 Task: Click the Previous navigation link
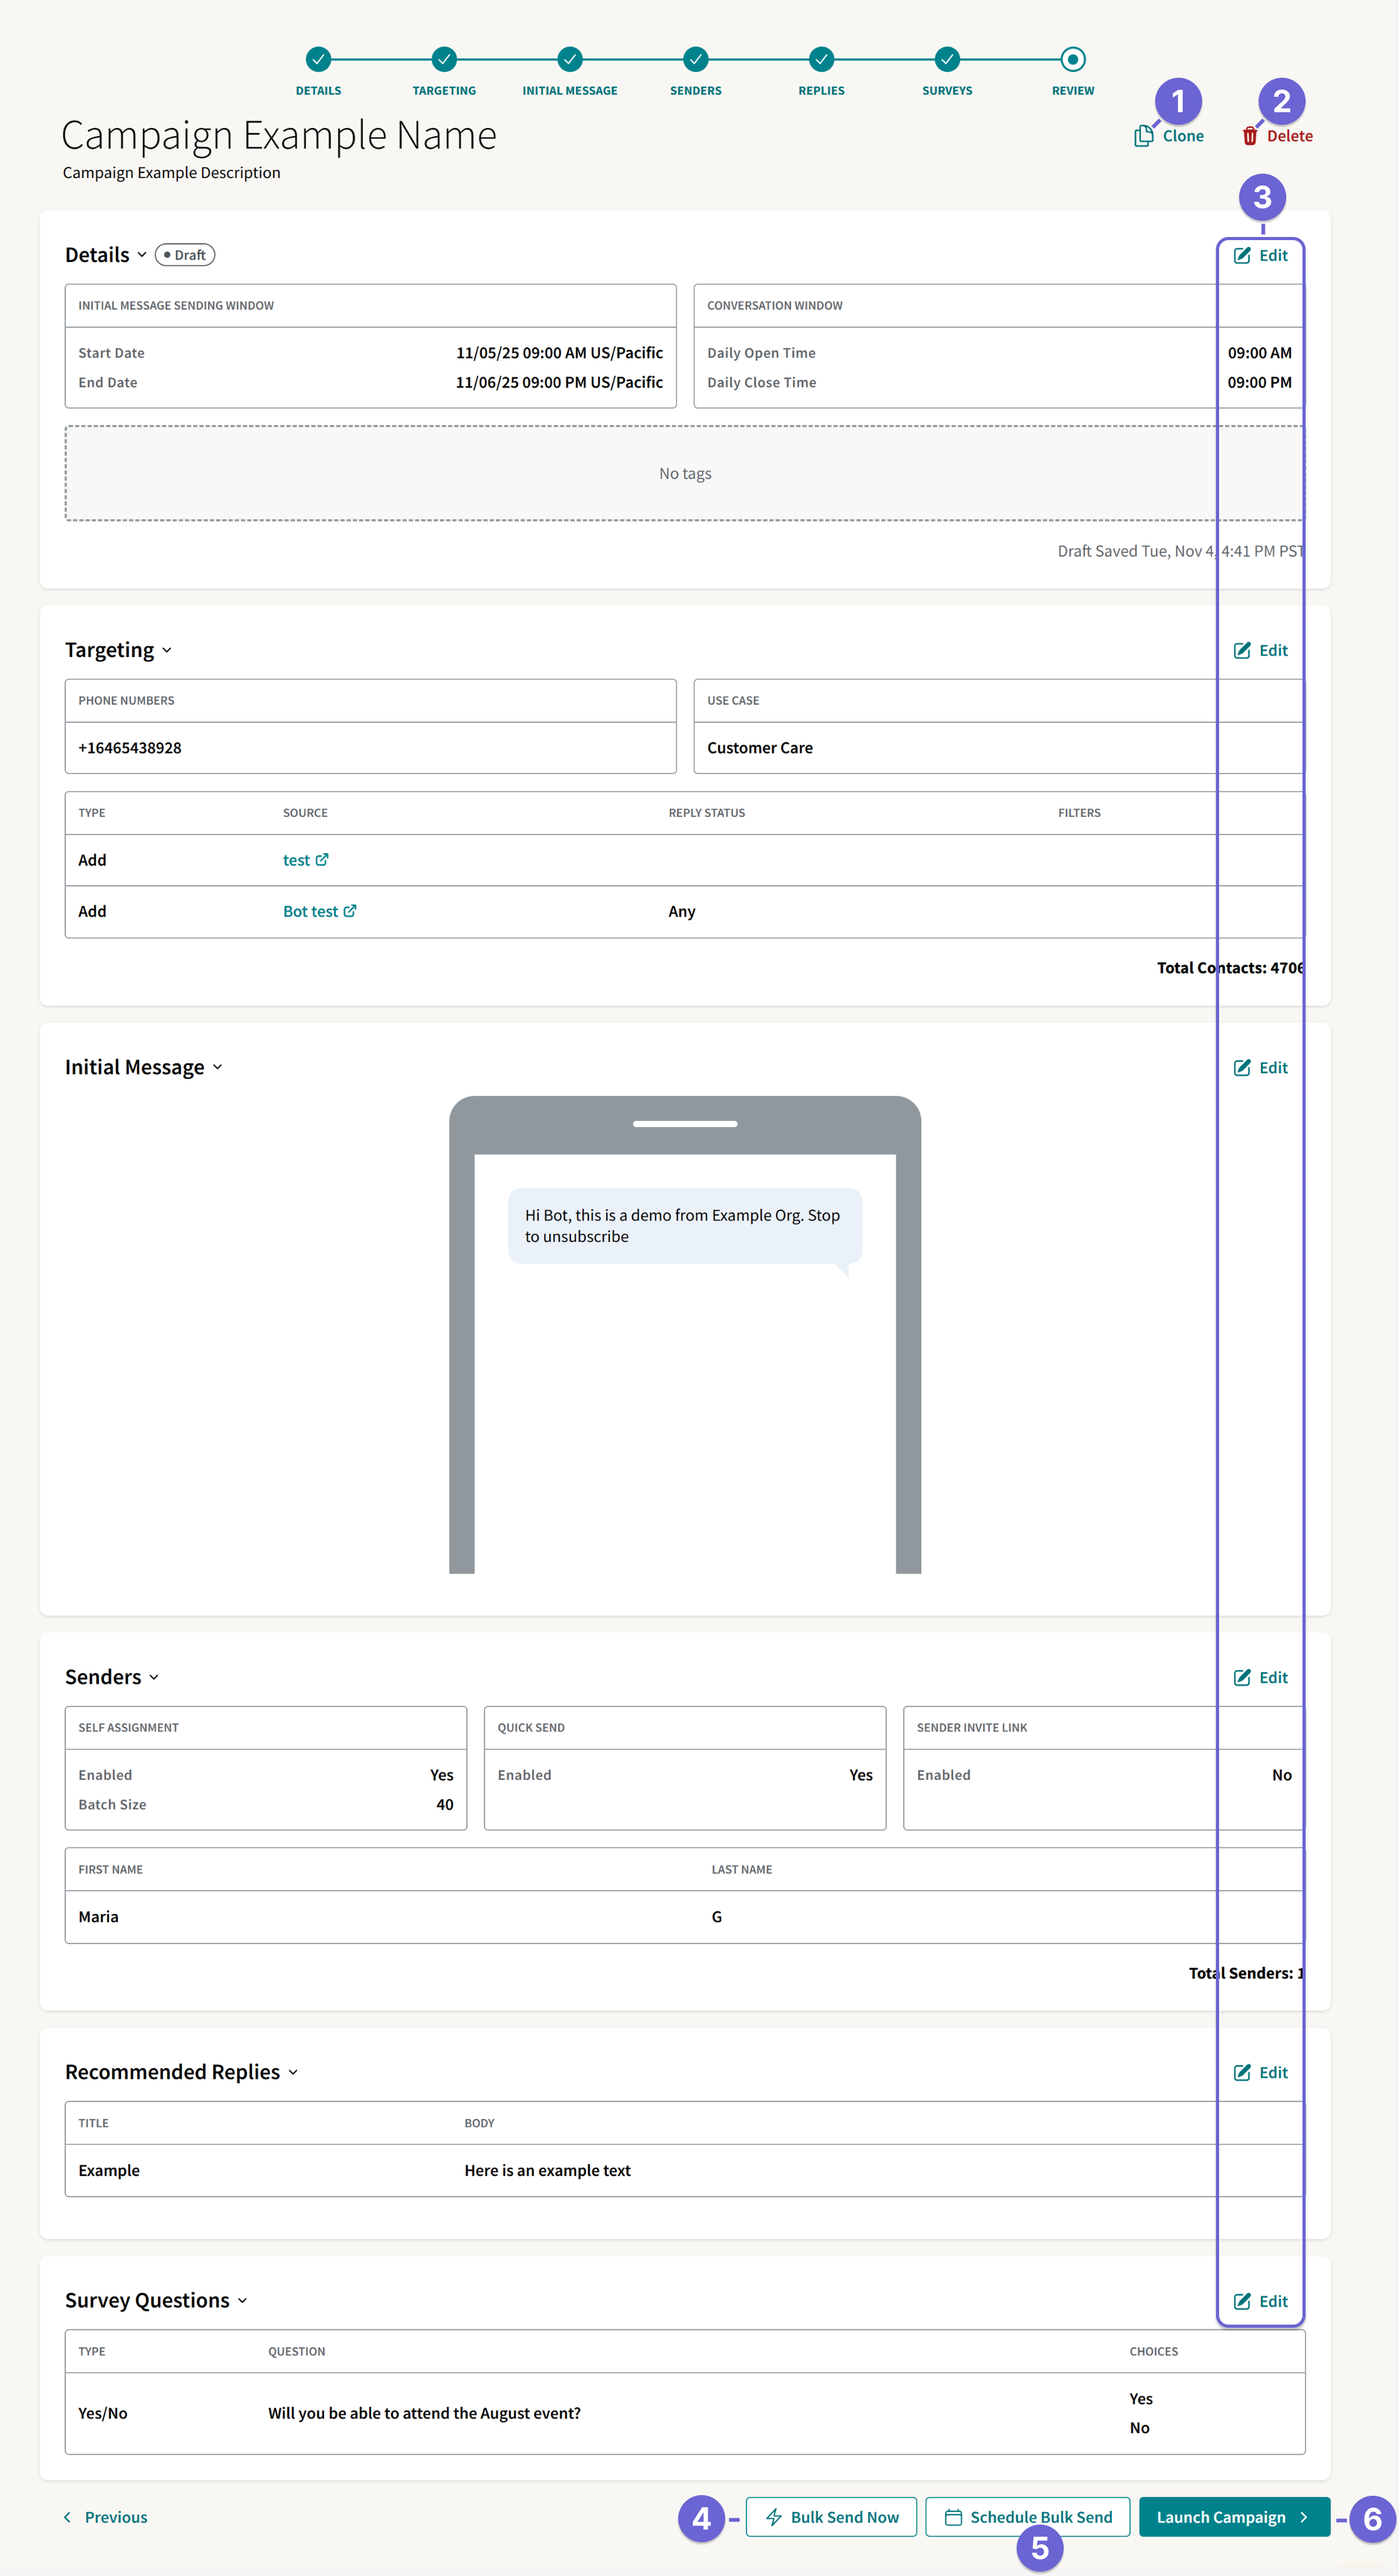coord(105,2517)
